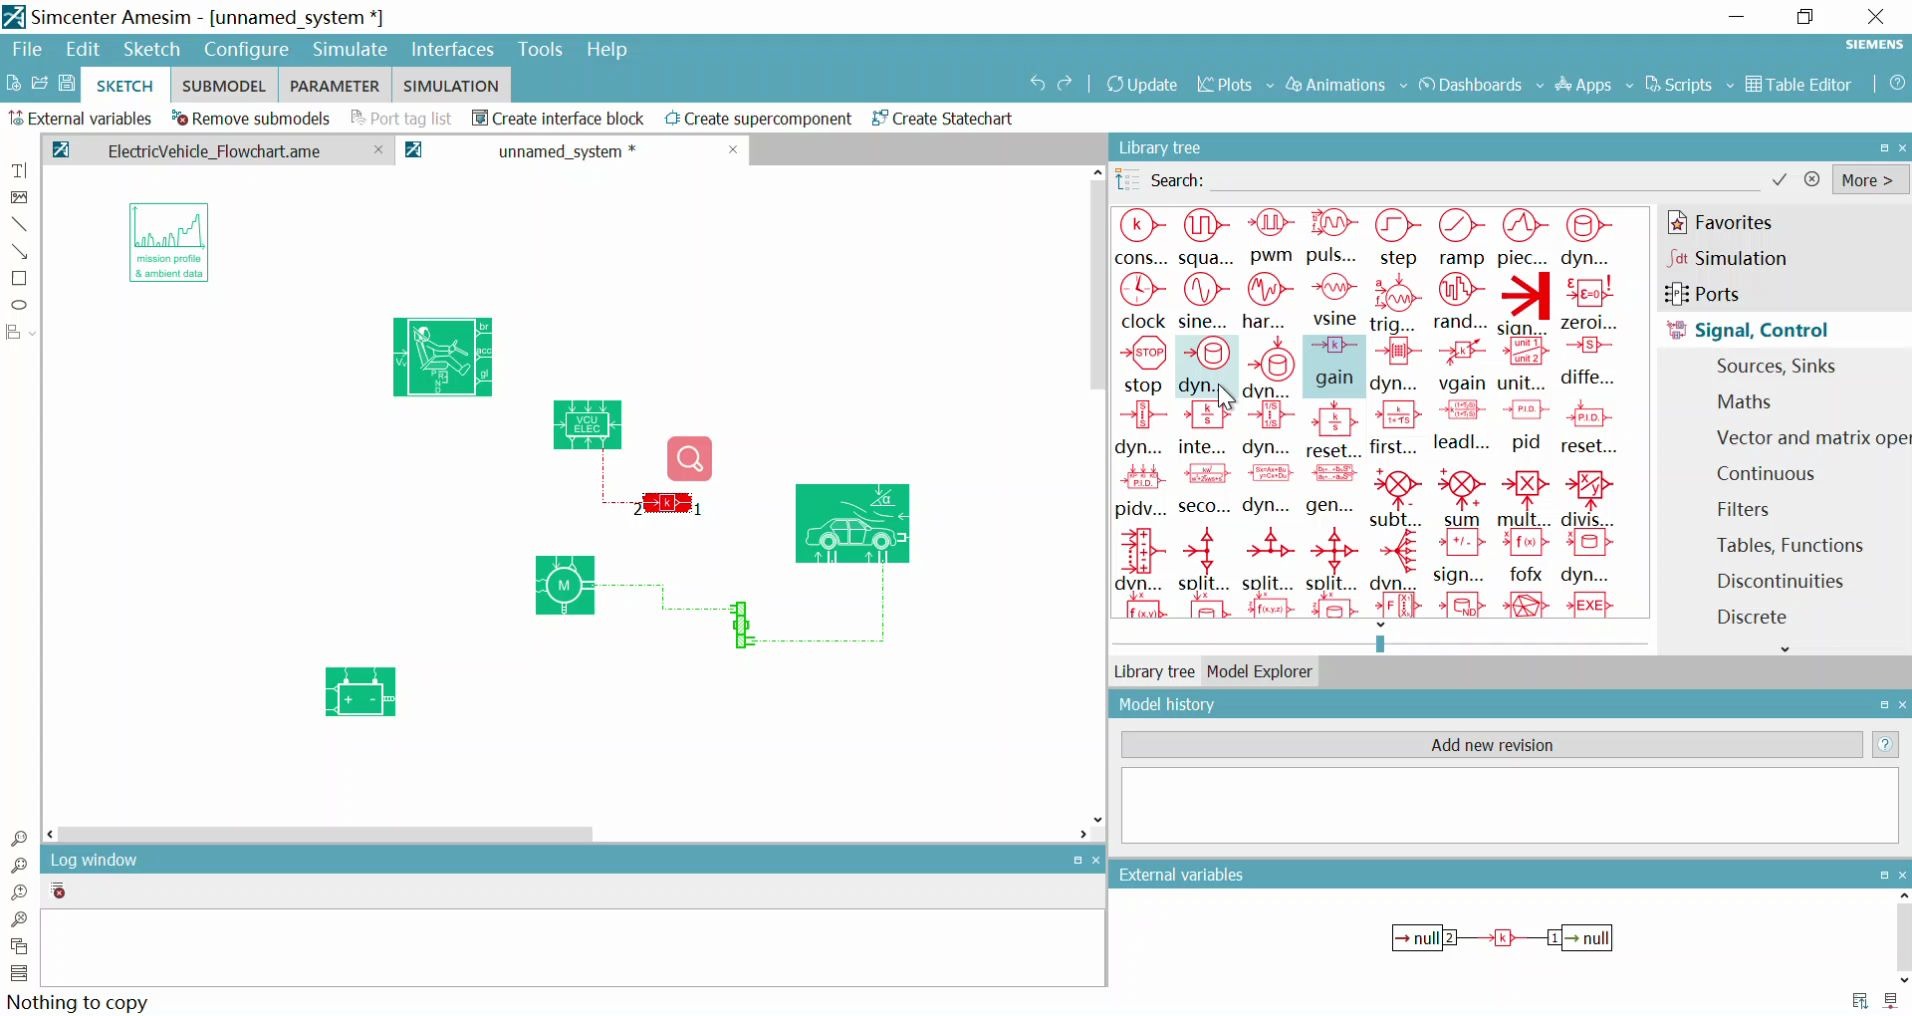Viewport: 1912px width, 1016px height.
Task: Open the help question mark icon in toolbar
Action: click(x=1897, y=84)
